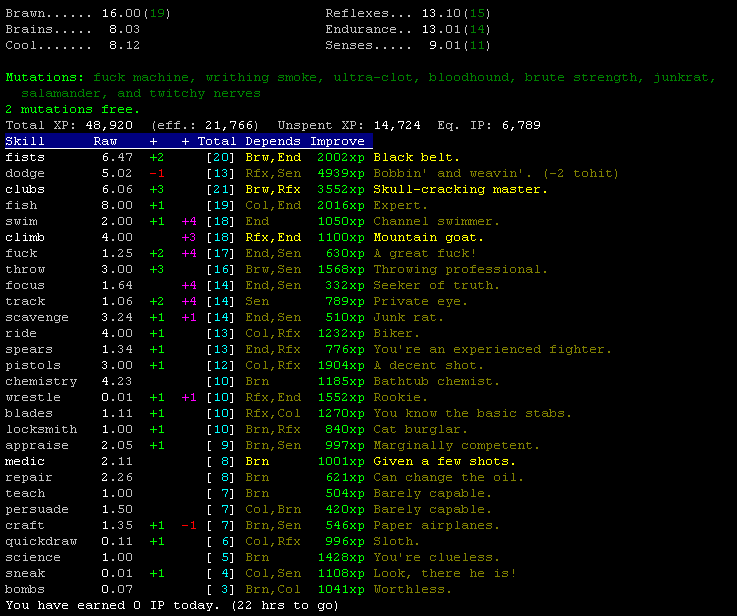Click the '2 mutations free.' line

tap(73, 109)
